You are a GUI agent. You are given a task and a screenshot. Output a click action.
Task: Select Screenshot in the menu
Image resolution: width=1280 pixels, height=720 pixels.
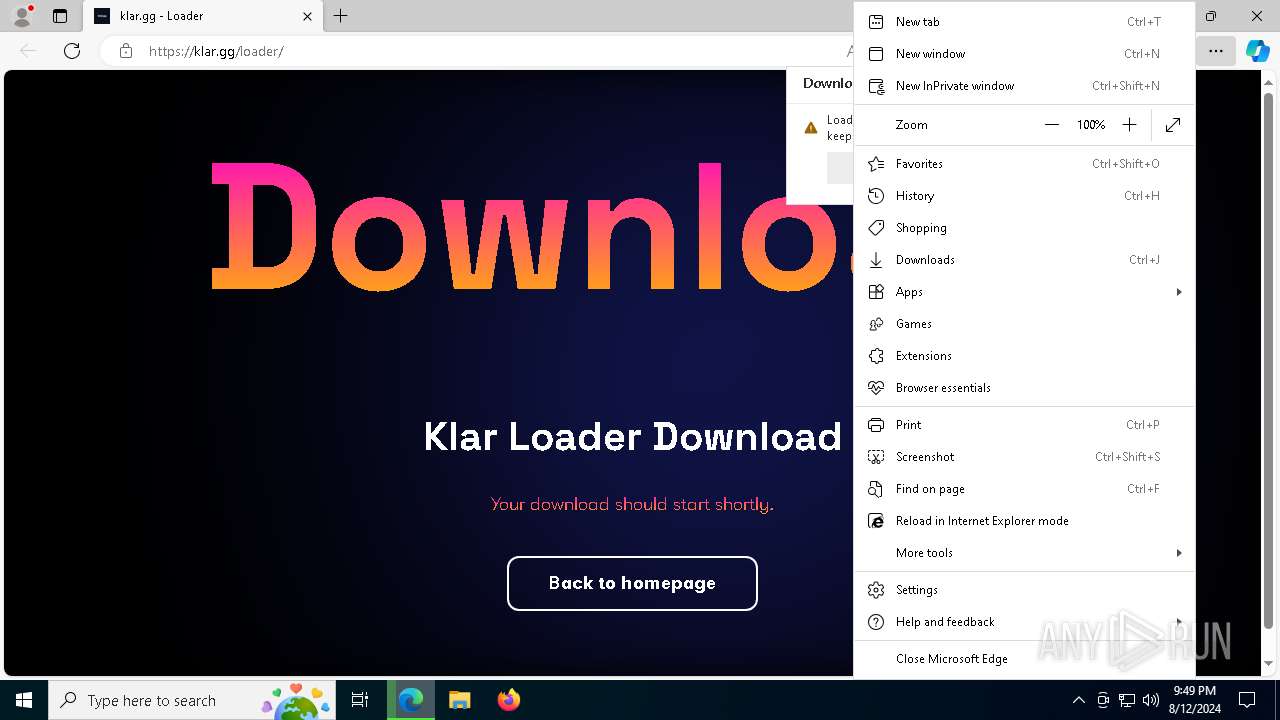point(1025,457)
